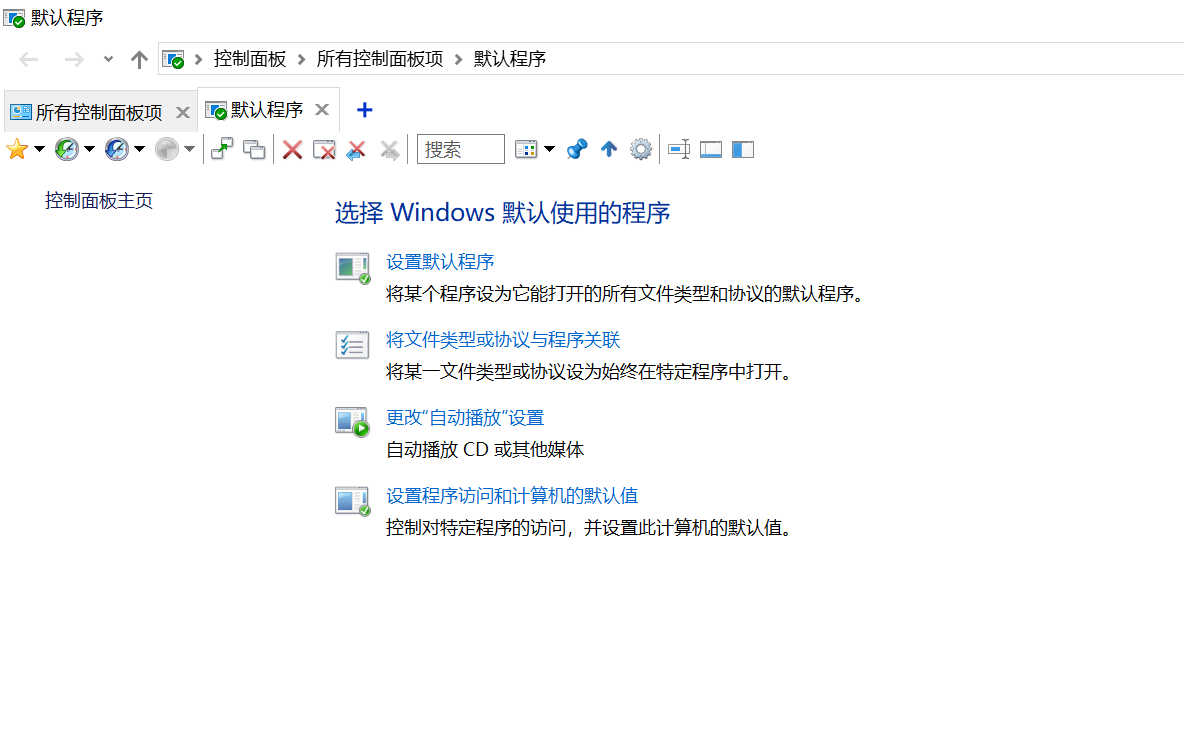
Task: Toggle the left side pane layout icon
Action: tap(743, 150)
